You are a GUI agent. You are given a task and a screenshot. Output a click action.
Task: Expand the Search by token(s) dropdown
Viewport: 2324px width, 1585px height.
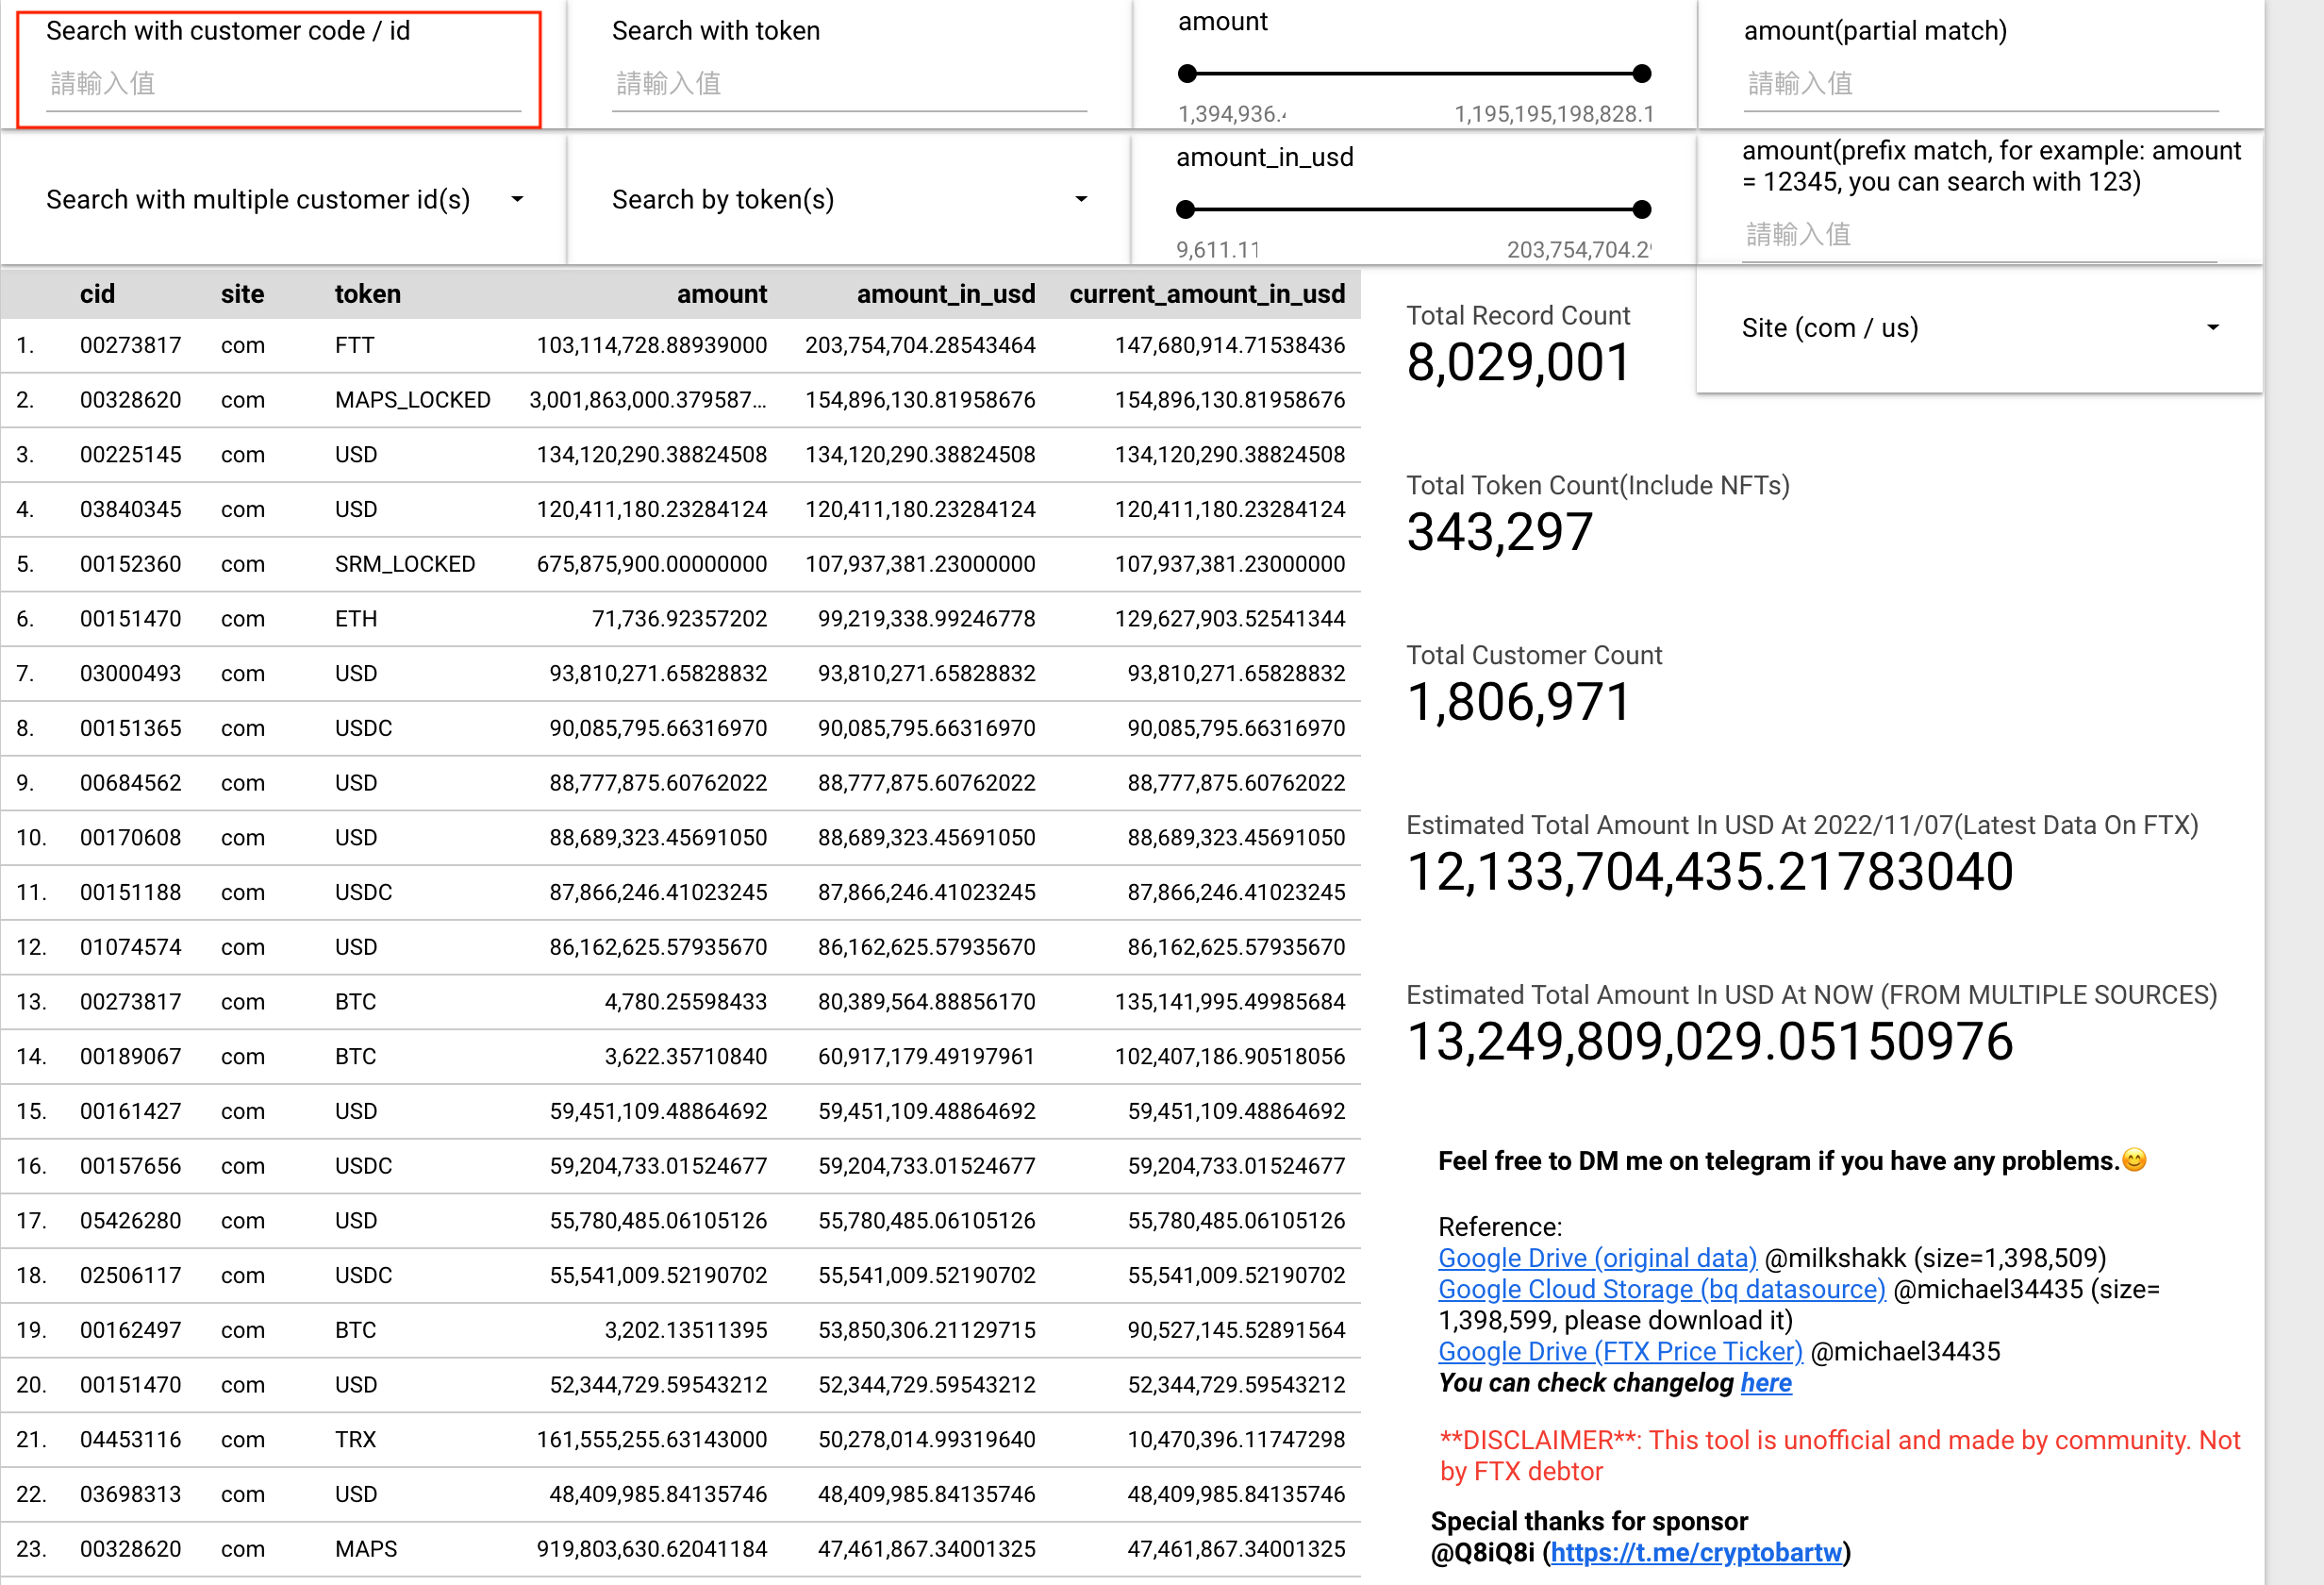point(848,200)
